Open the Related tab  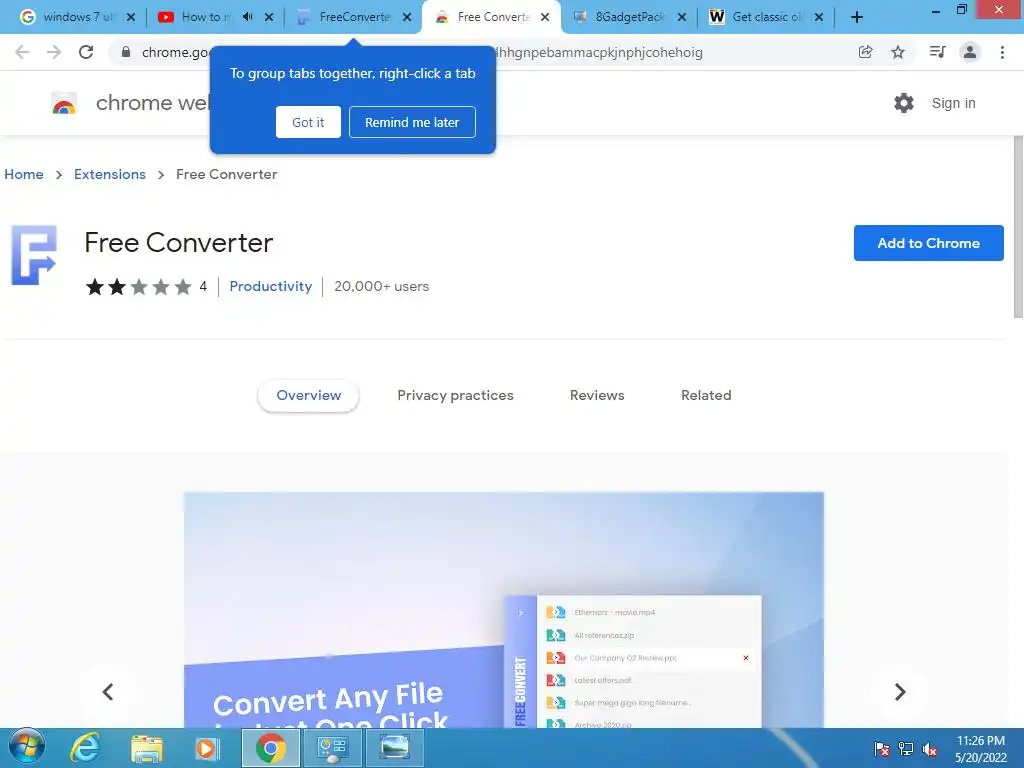pos(706,395)
